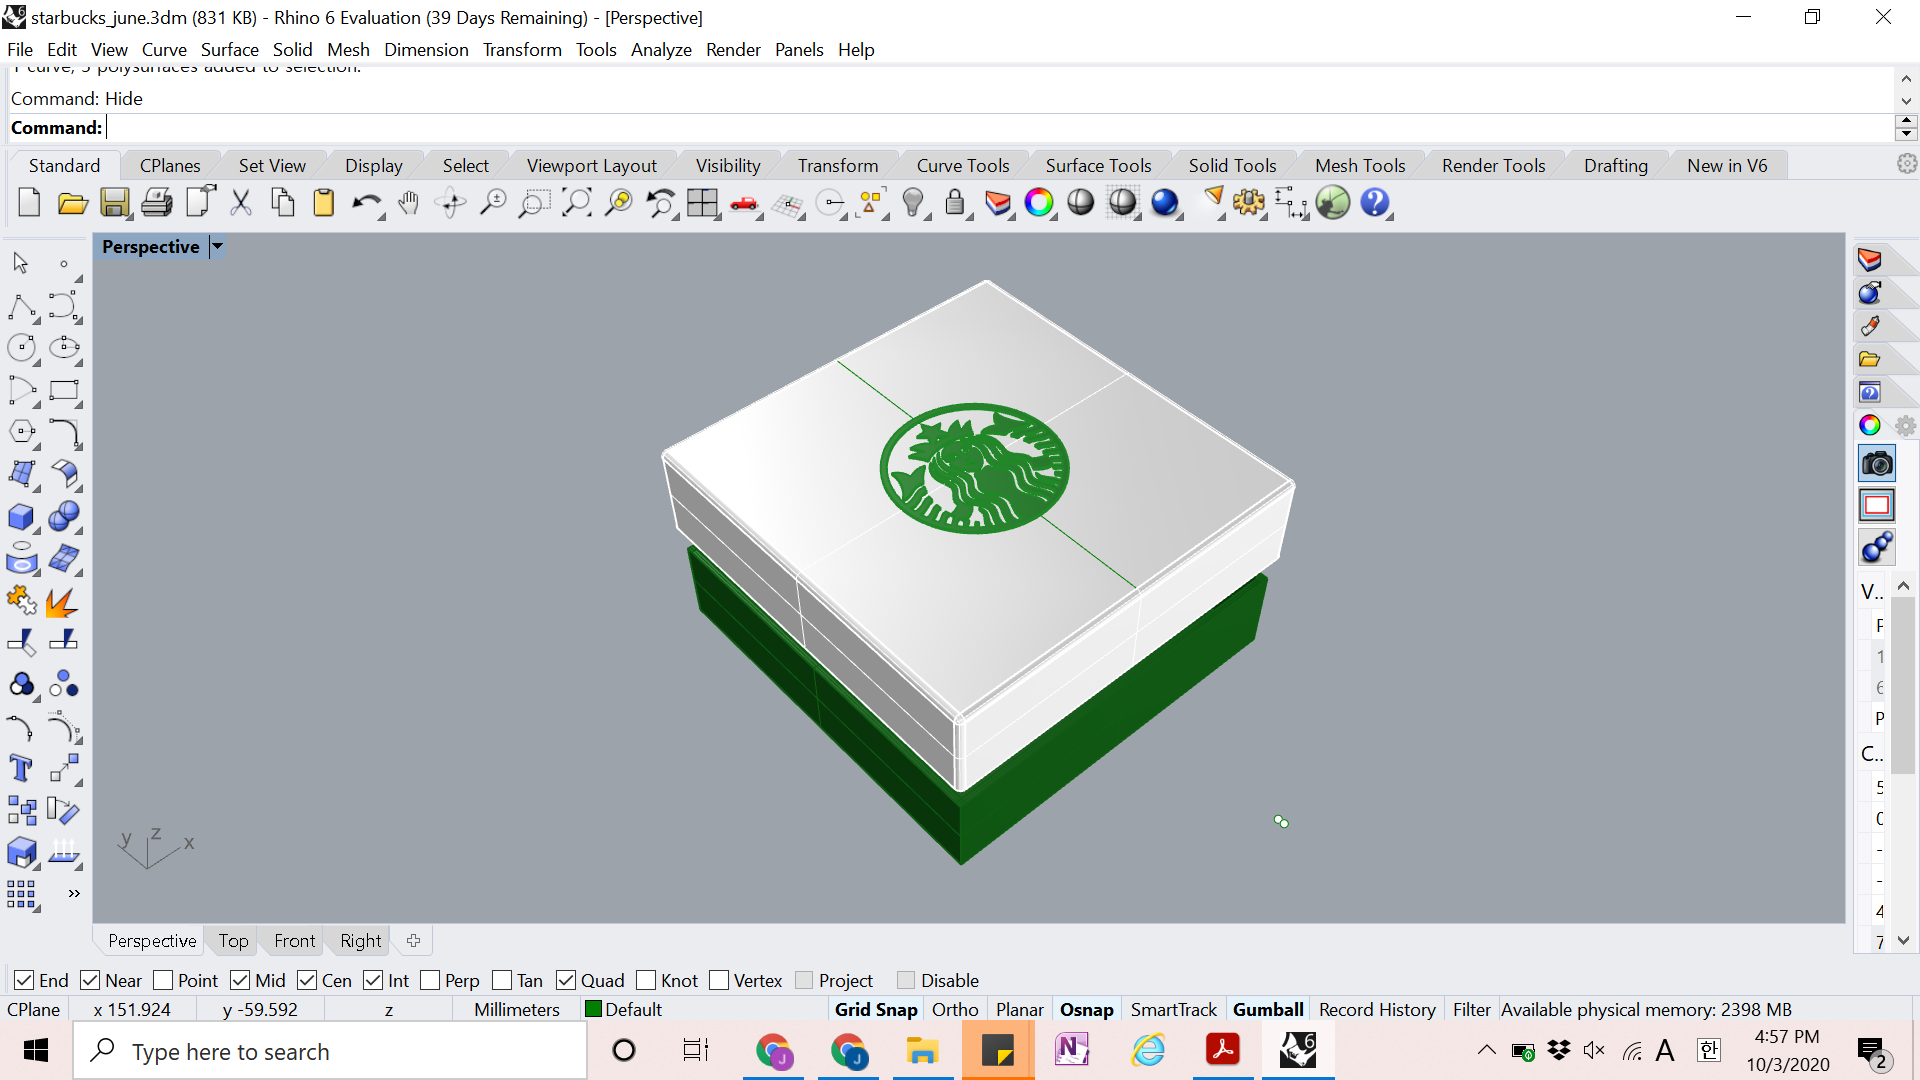This screenshot has height=1080, width=1920.
Task: Open the Analyze menu
Action: pos(661,49)
